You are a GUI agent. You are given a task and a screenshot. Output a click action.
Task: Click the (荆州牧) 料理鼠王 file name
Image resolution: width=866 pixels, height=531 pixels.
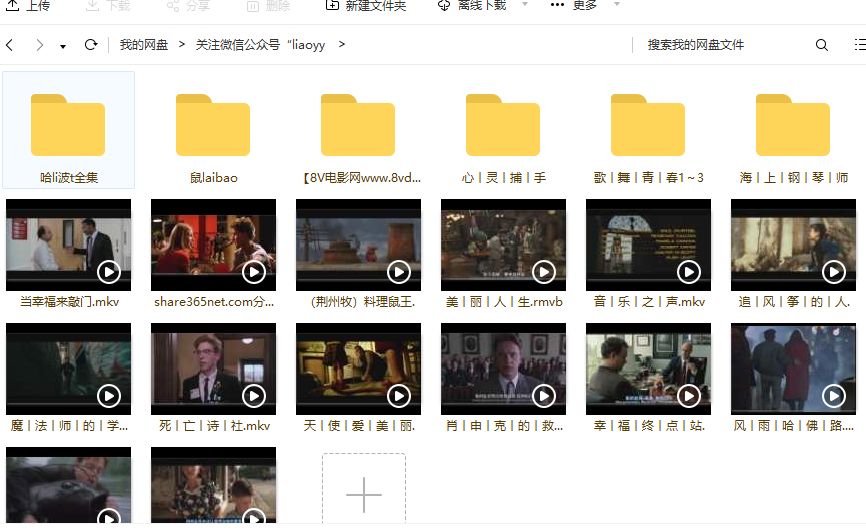(363, 302)
